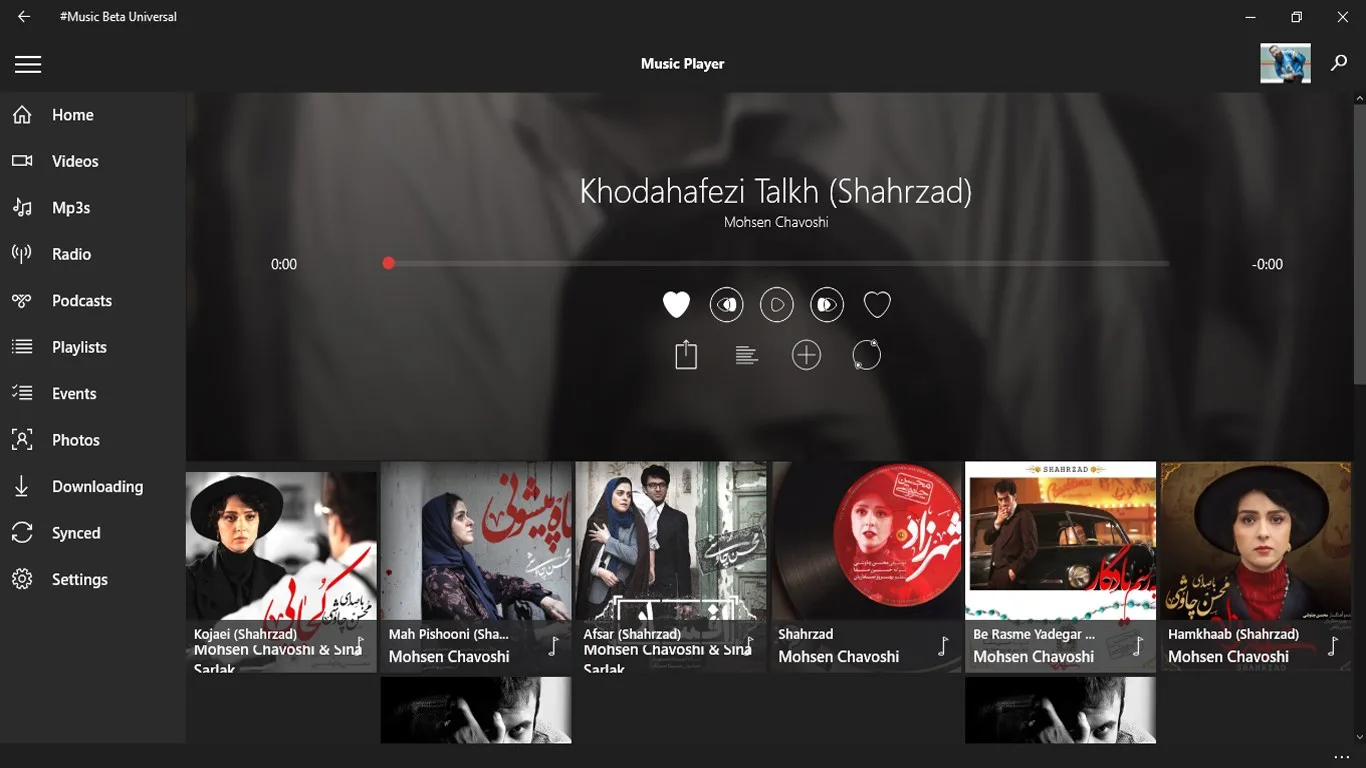Screen dimensions: 1366x768
Task: Open the Mp3s section
Action: click(71, 208)
